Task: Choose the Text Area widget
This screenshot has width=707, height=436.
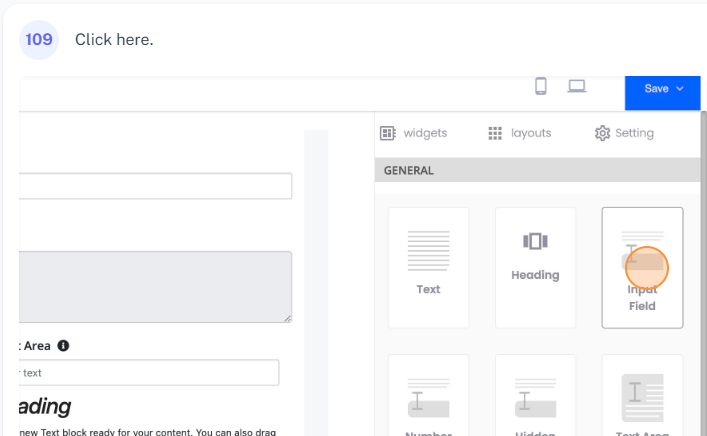Action: click(x=642, y=400)
